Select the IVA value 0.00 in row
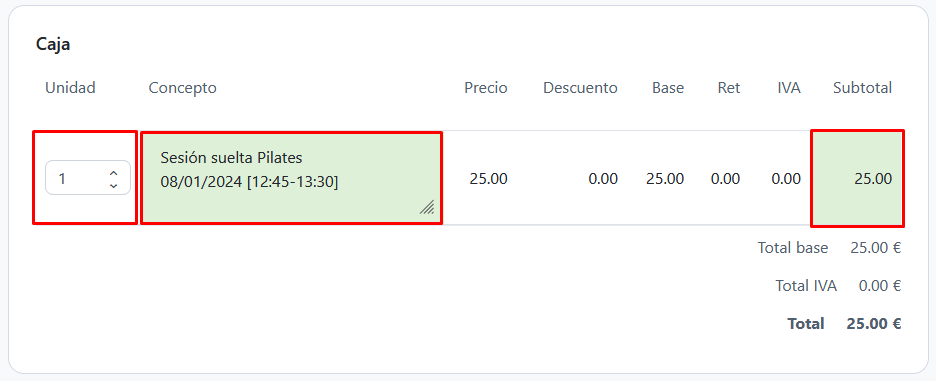Viewport: 936px width, 381px height. point(786,179)
